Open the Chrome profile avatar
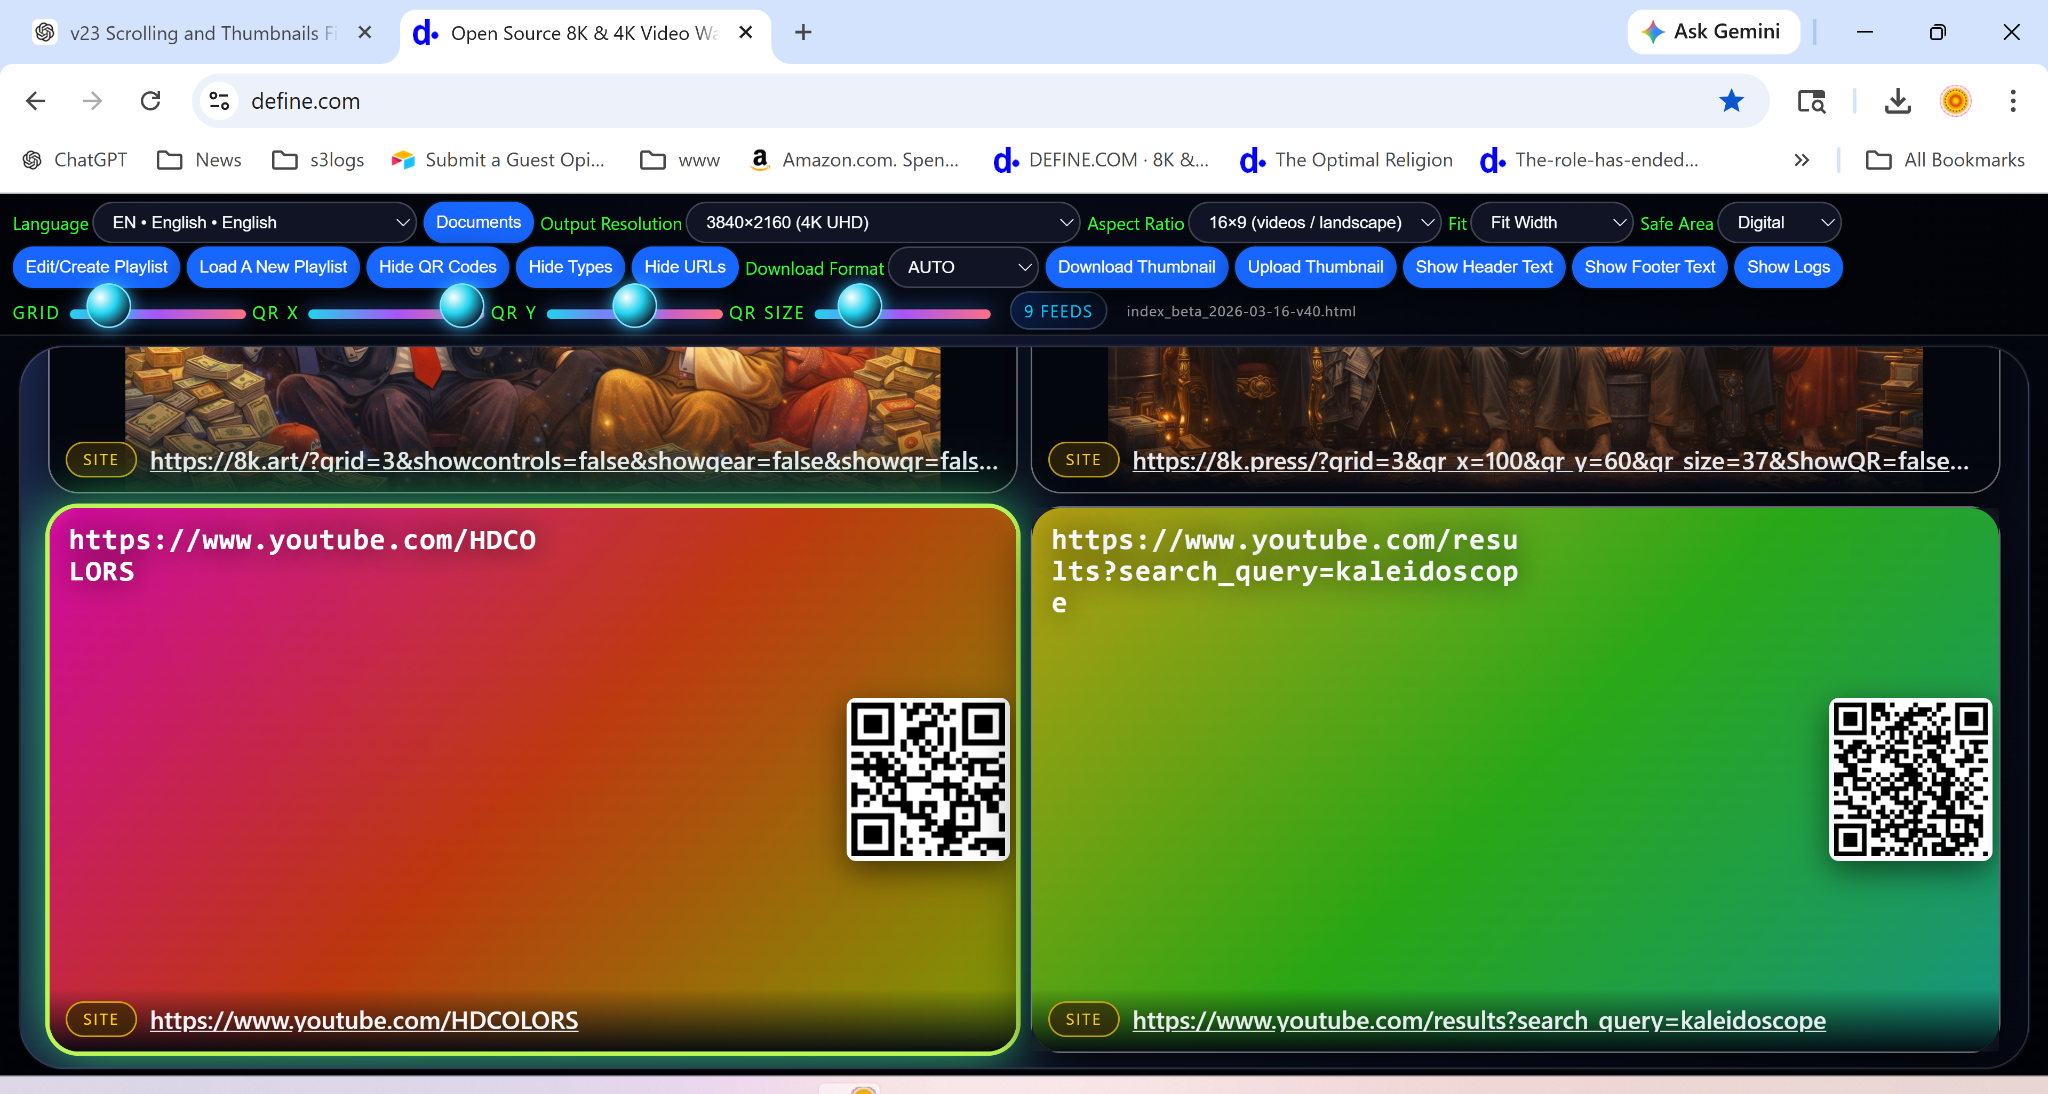Viewport: 2048px width, 1094px height. click(x=1955, y=101)
